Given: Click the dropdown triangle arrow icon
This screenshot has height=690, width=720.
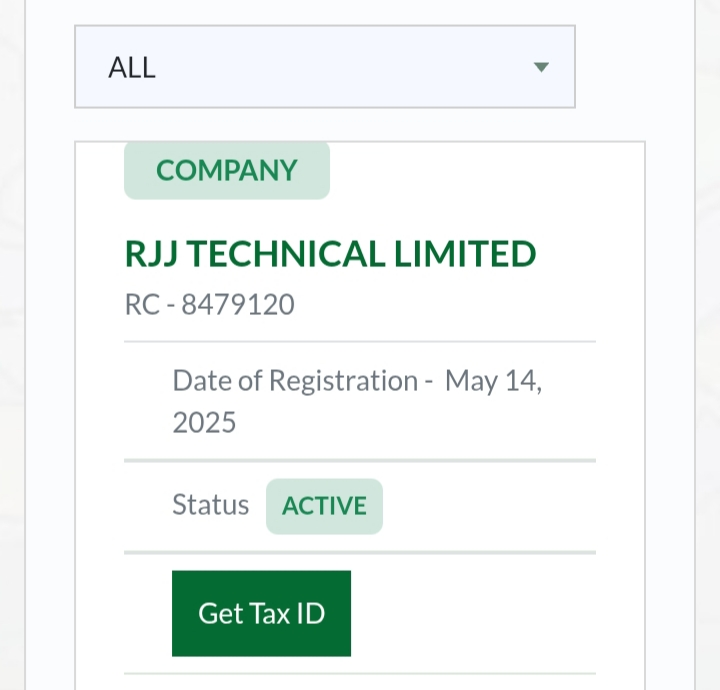Looking at the screenshot, I should (541, 67).
